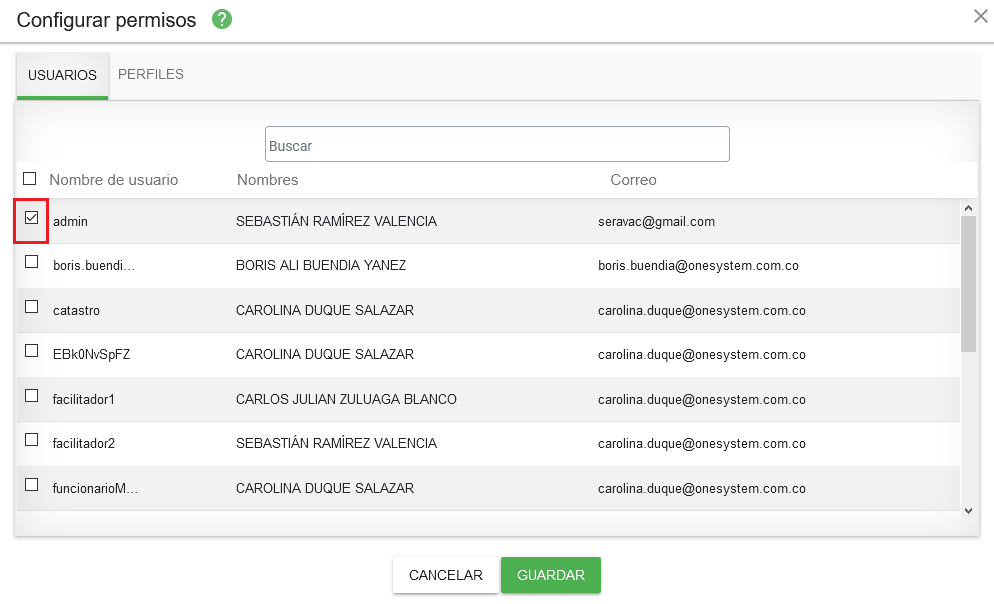The image size is (994, 604).
Task: Select the funcionarioM user checkbox
Action: pos(32,485)
